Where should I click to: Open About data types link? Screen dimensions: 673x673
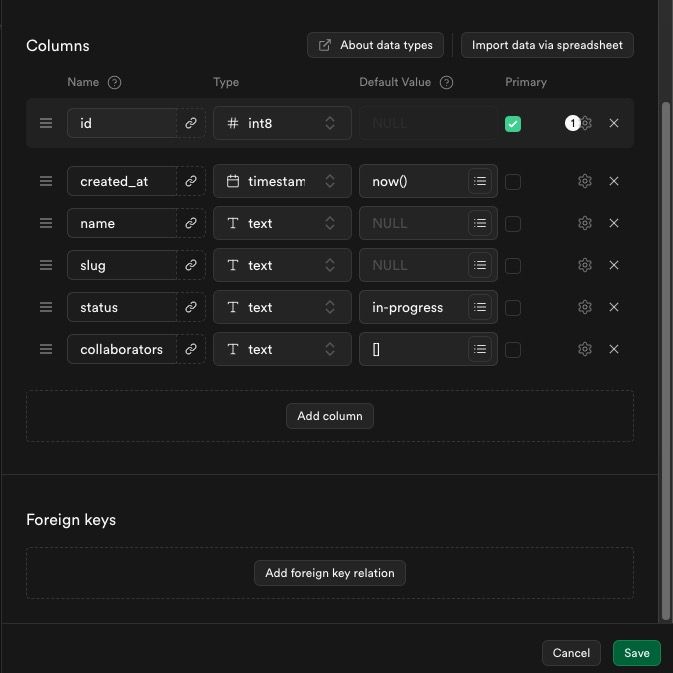pos(375,45)
